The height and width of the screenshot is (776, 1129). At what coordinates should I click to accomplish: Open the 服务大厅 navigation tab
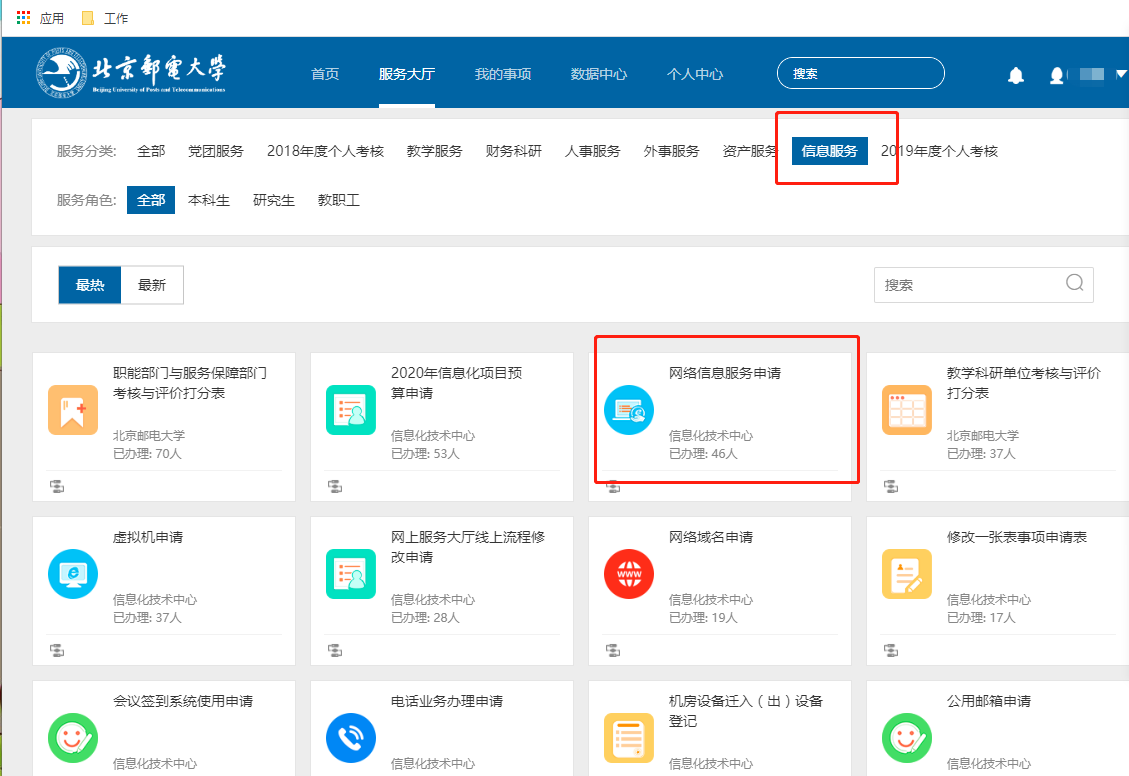[x=407, y=74]
